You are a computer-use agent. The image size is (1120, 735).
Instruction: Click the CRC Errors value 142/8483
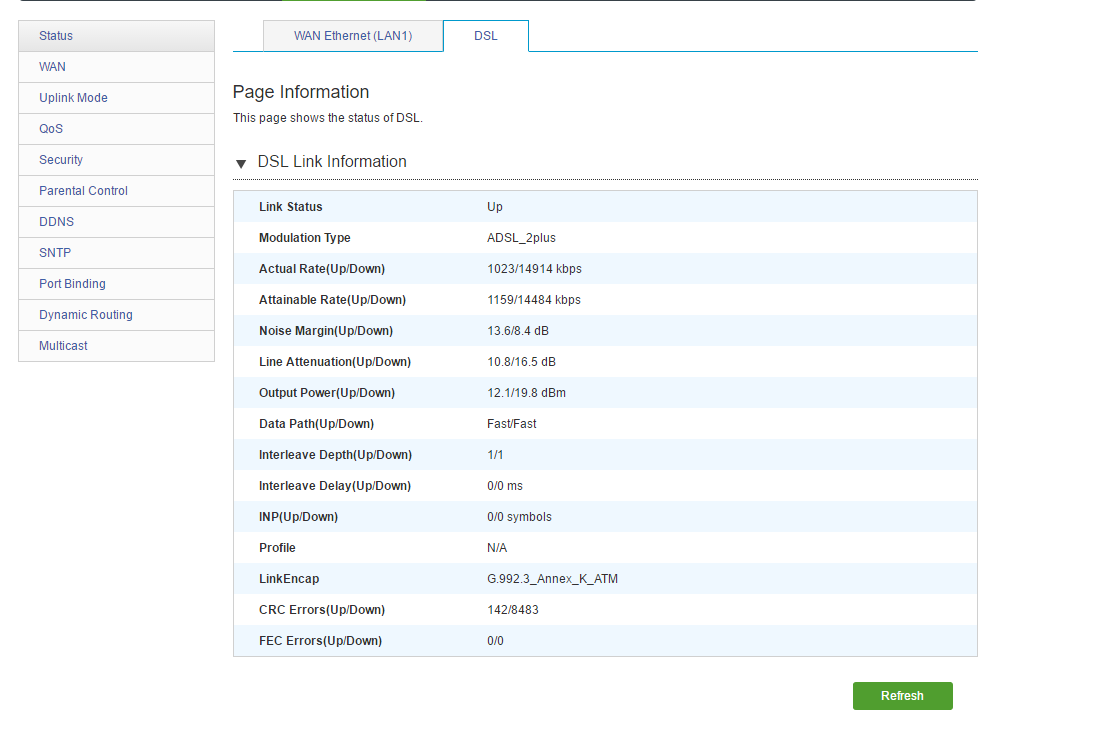(x=512, y=610)
